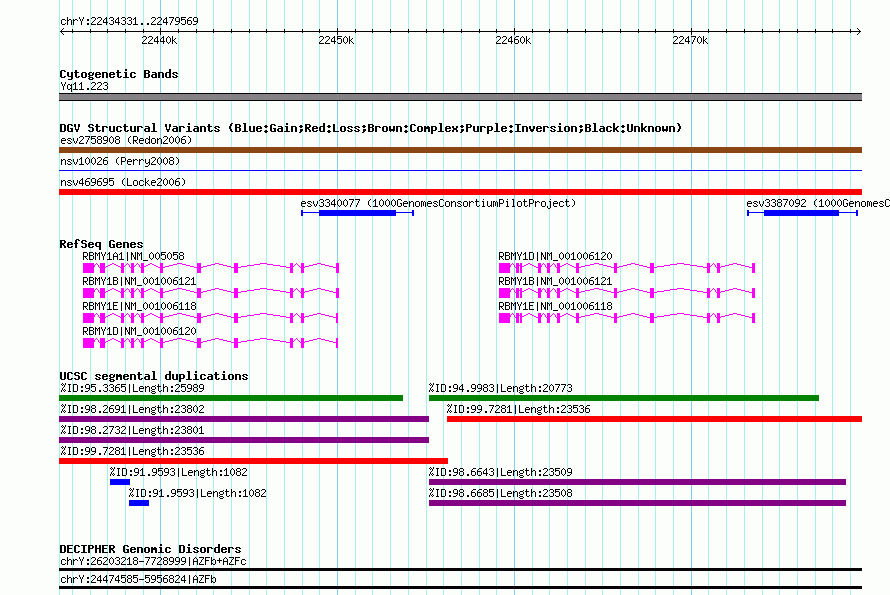The height and width of the screenshot is (595, 890).
Task: Select purple bar under %ID:98.6643 label
Action: point(637,482)
